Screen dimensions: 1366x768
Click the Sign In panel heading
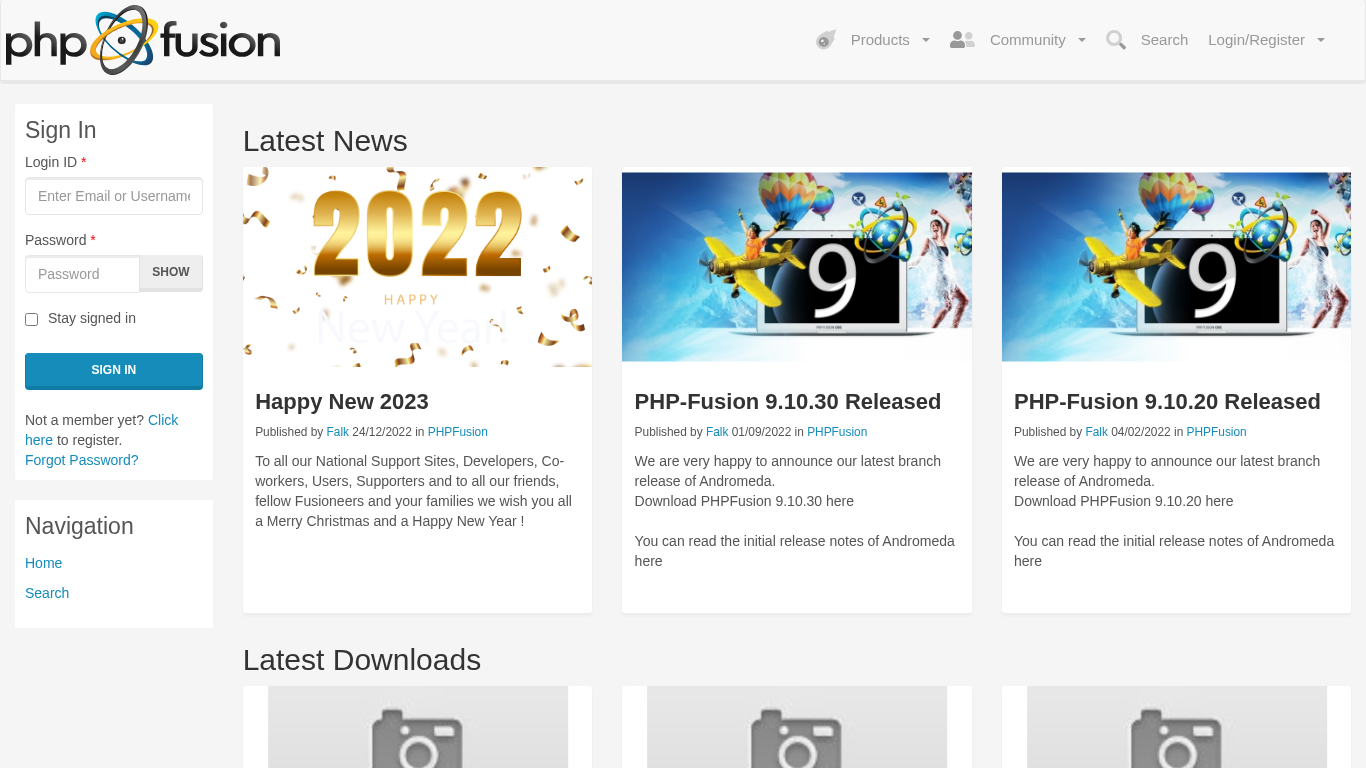[61, 130]
